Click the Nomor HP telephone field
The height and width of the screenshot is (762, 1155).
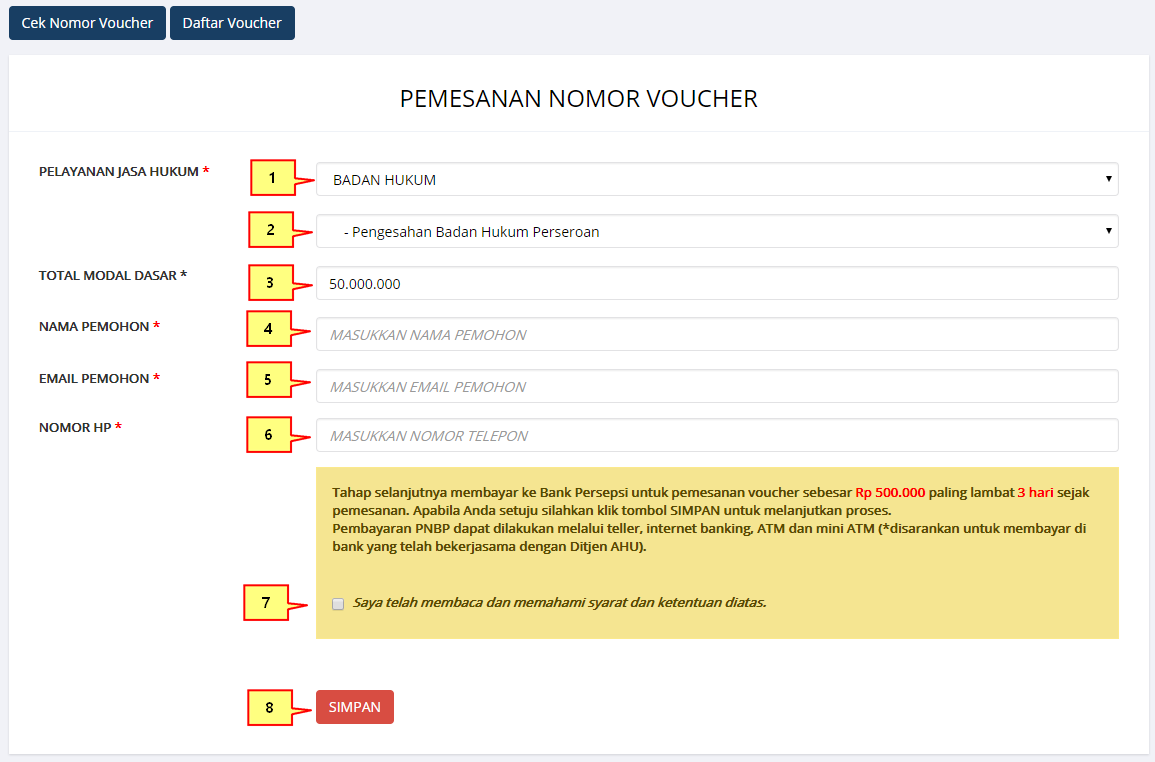tap(717, 436)
